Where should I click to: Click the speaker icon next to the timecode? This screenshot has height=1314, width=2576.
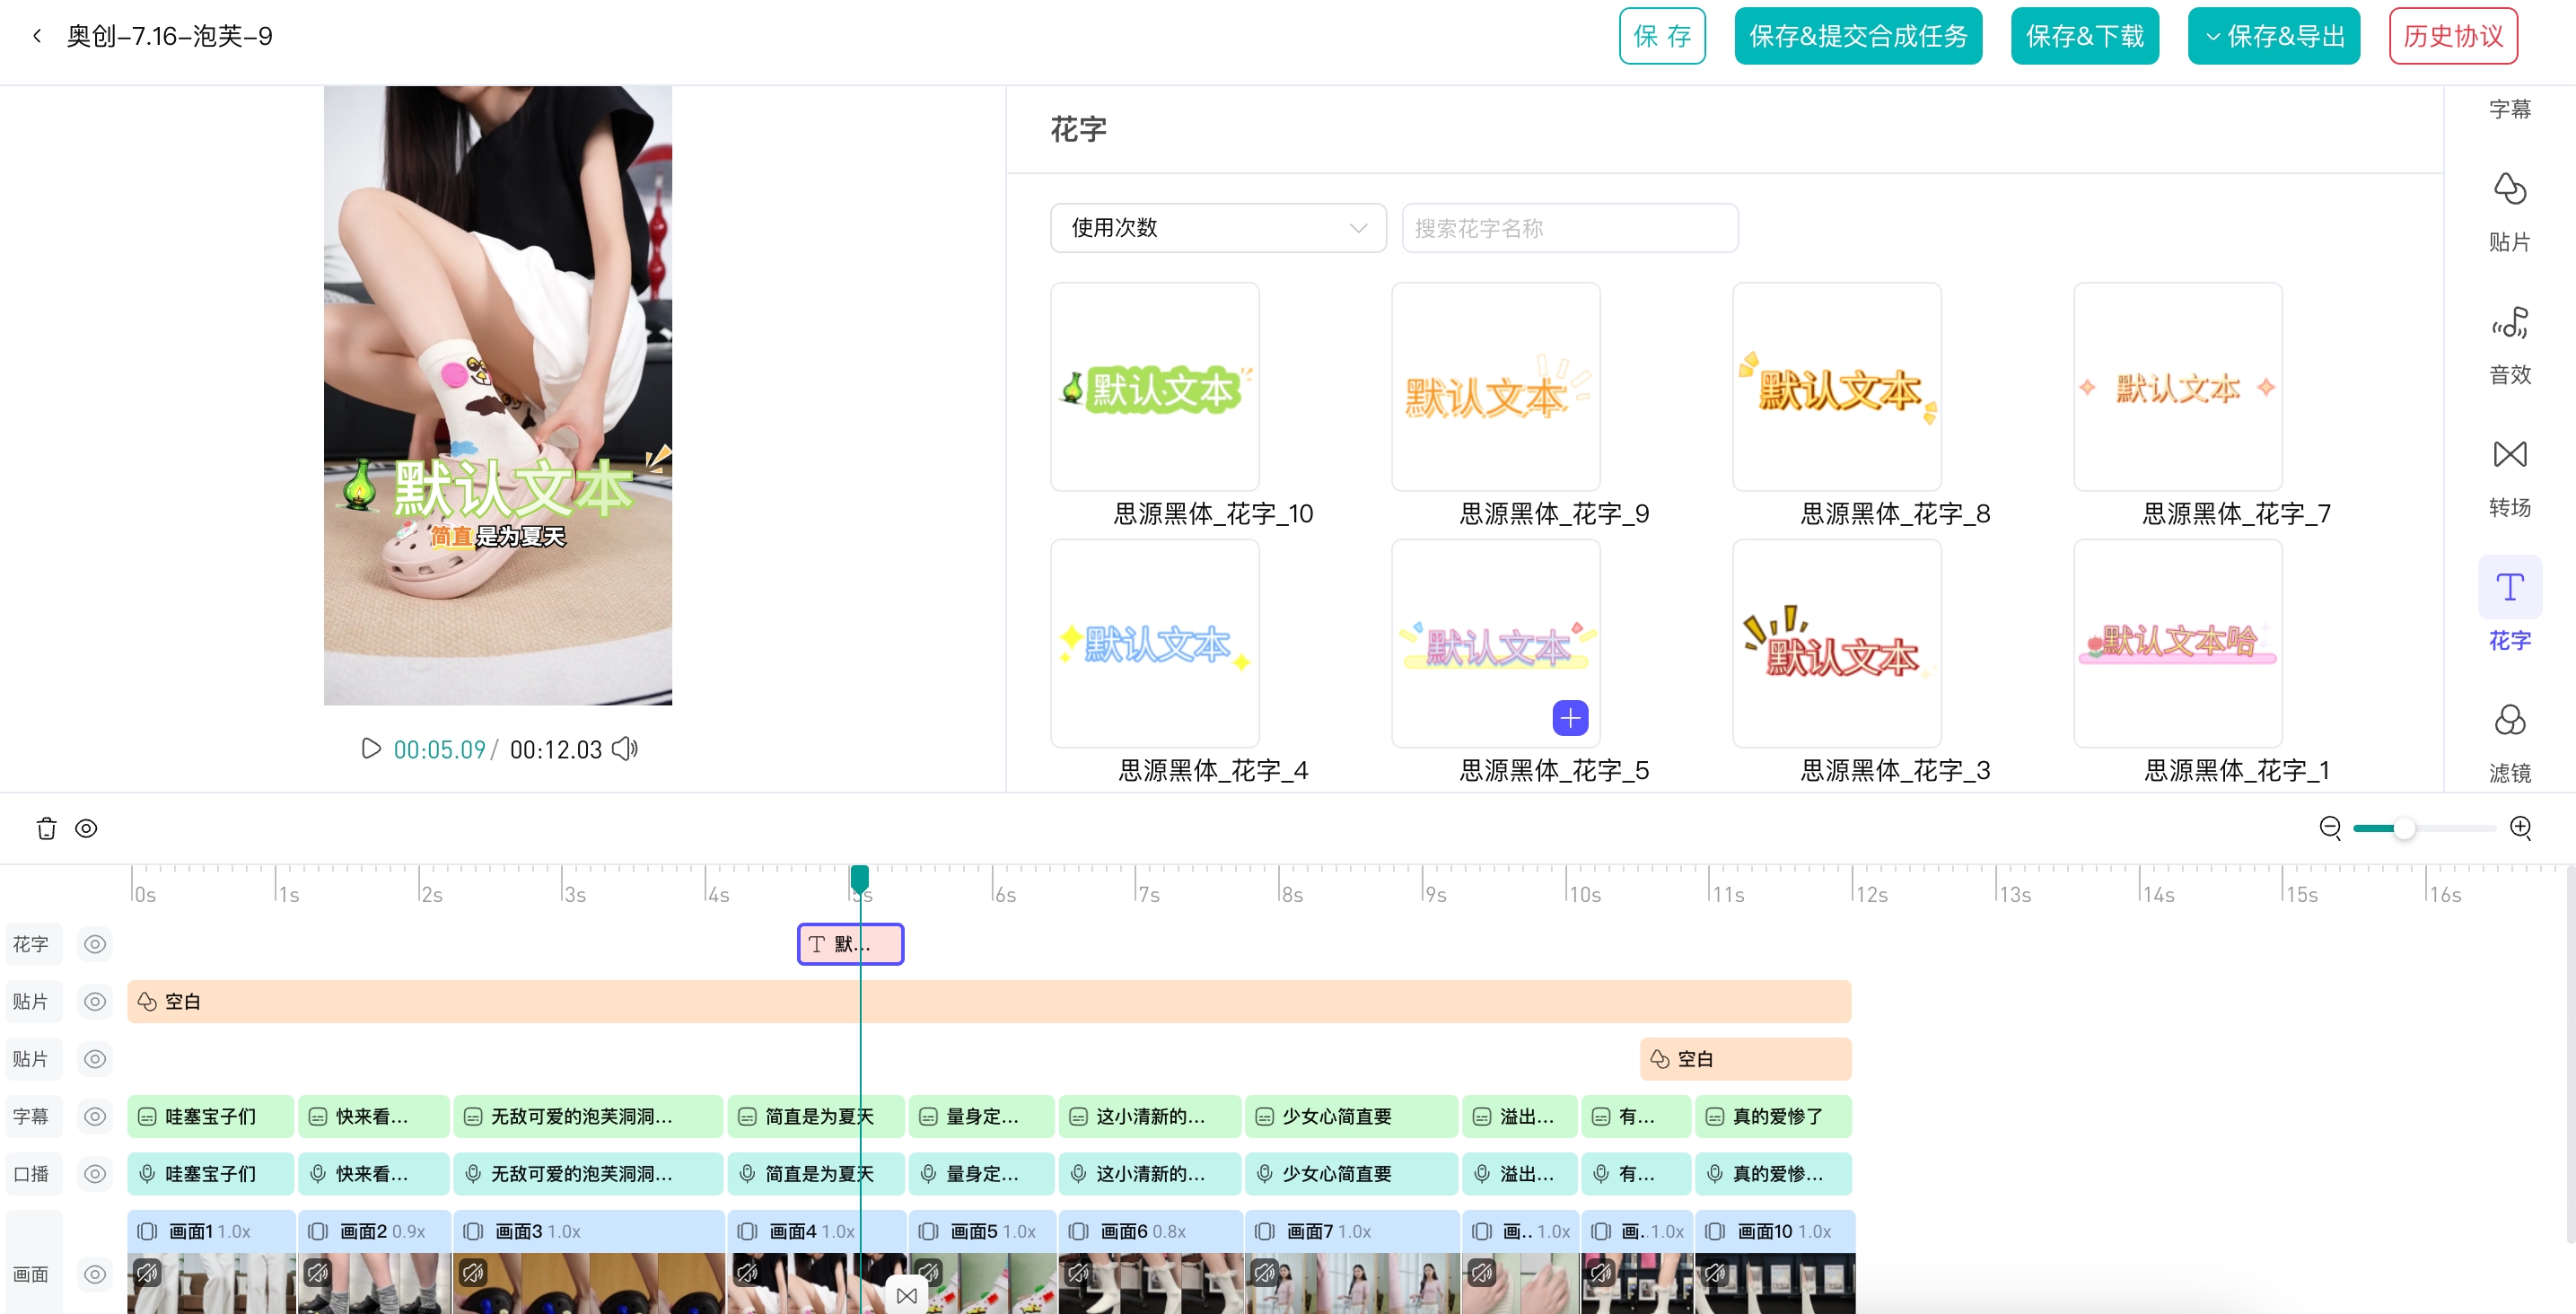625,748
